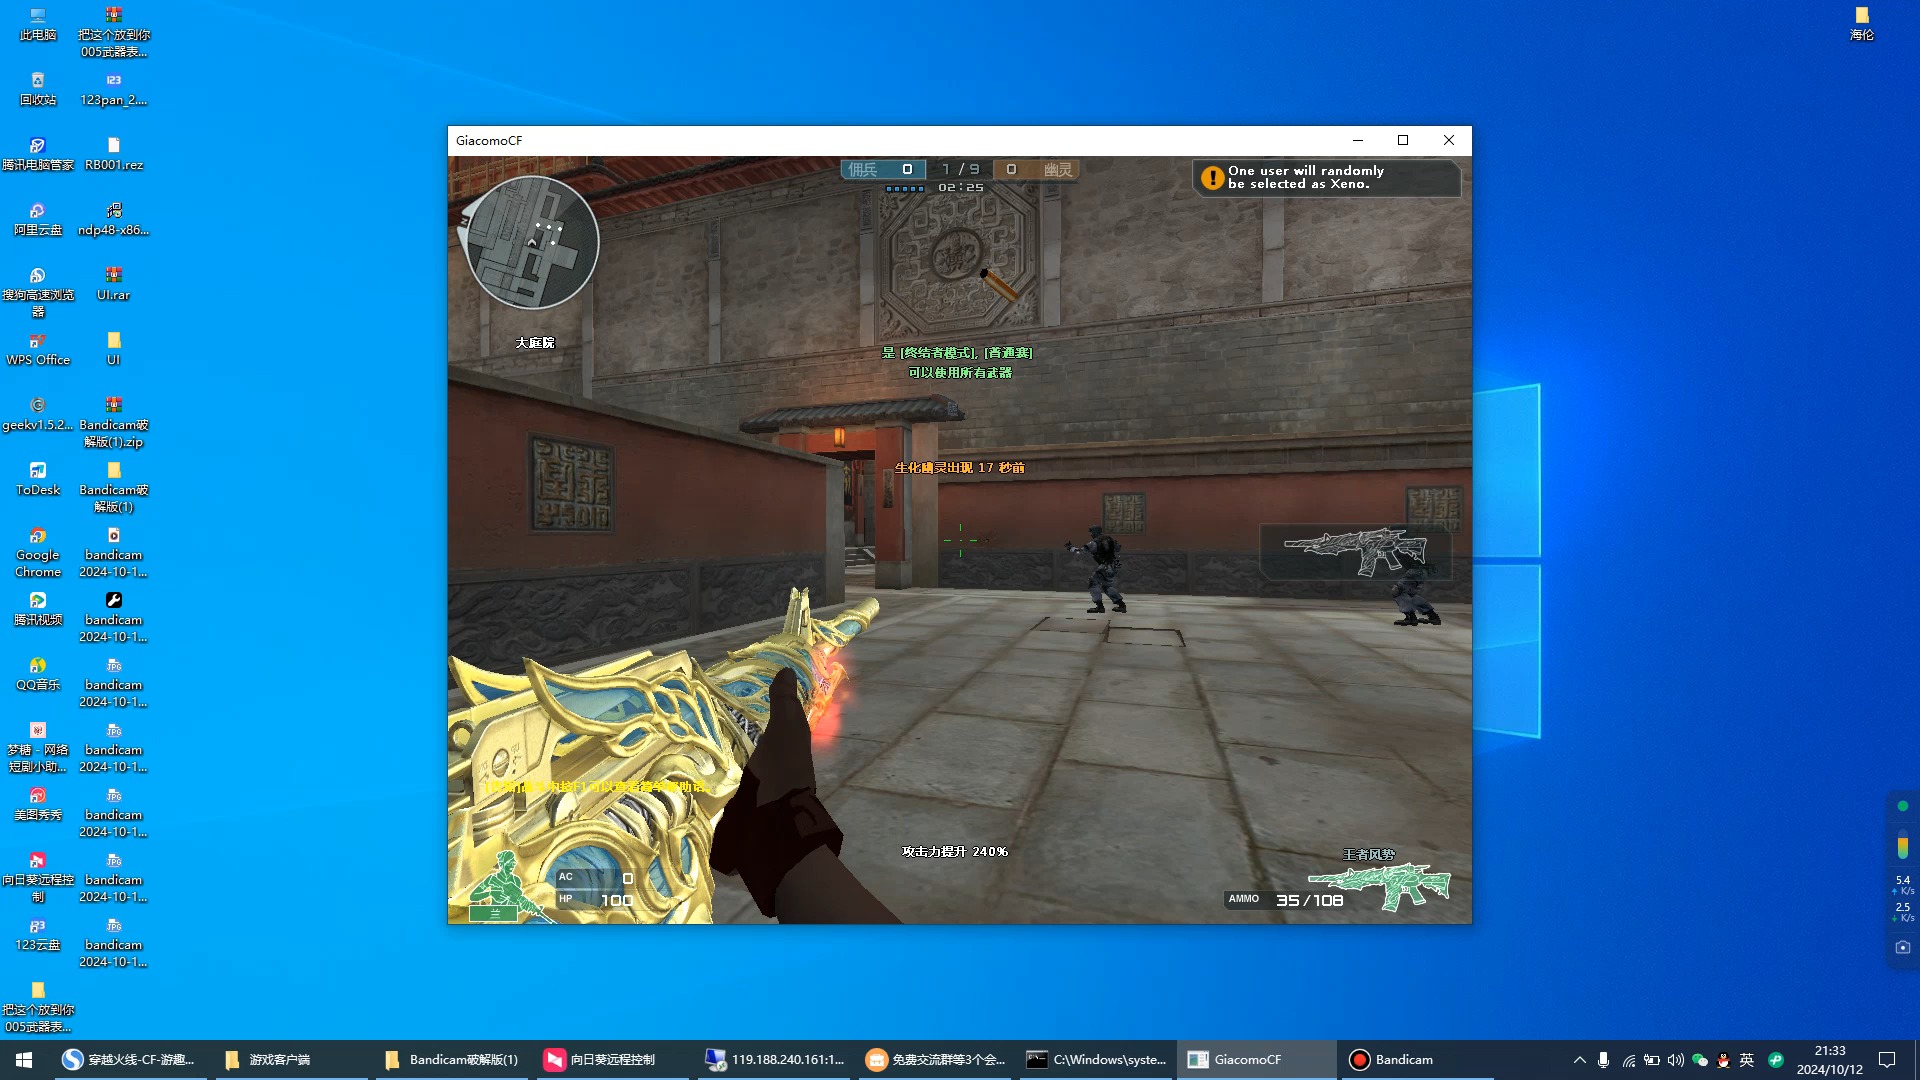1920x1080 pixels.
Task: Click the green weapon skin icon bottom-right
Action: click(x=1387, y=886)
